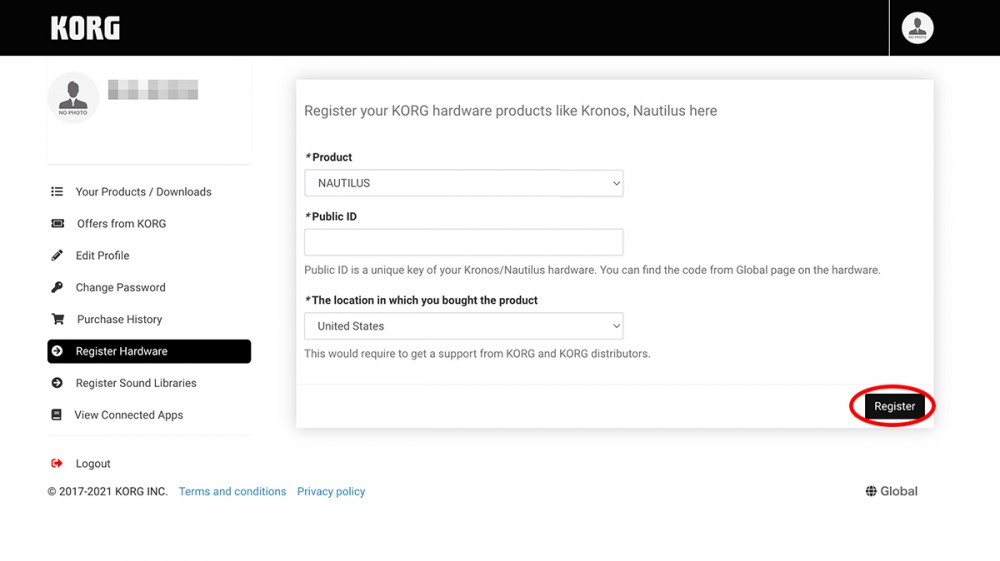Focus the Public ID input field
This screenshot has height=561, width=1000.
pos(464,242)
